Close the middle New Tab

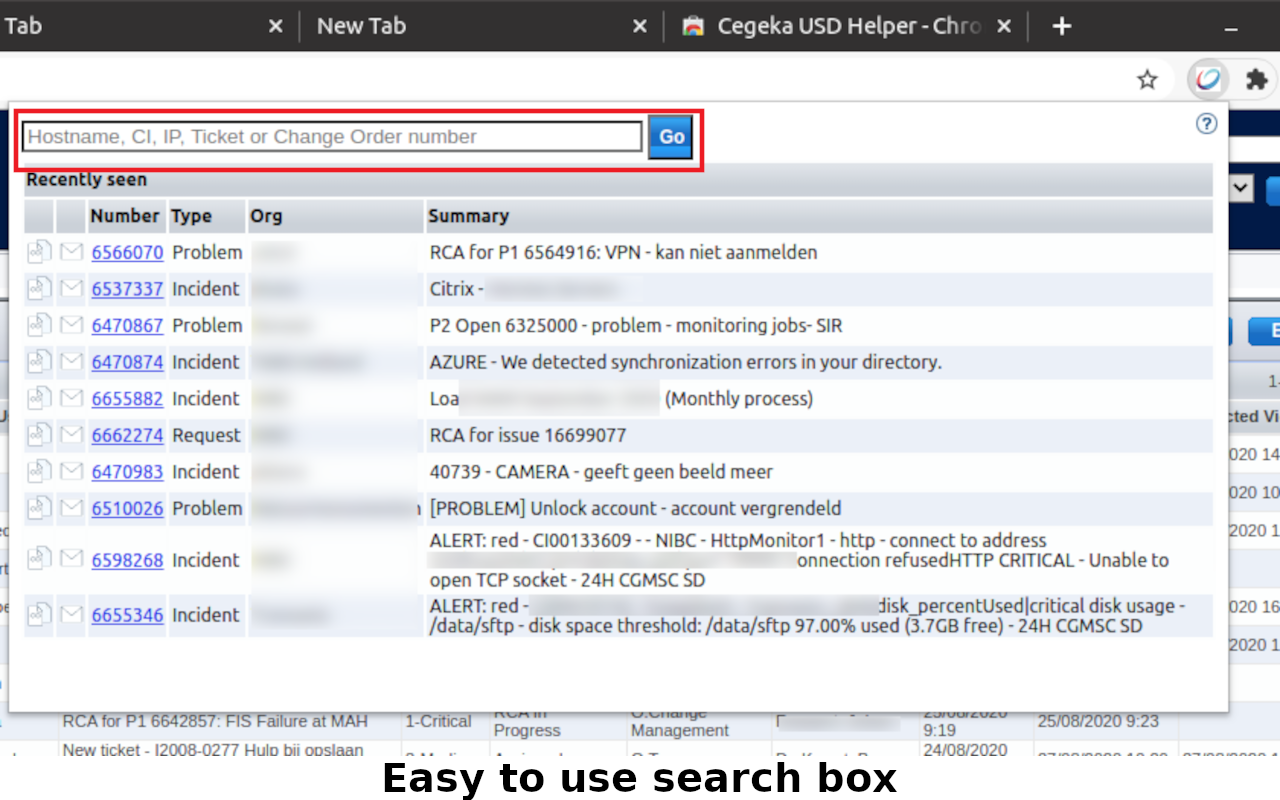pos(640,26)
